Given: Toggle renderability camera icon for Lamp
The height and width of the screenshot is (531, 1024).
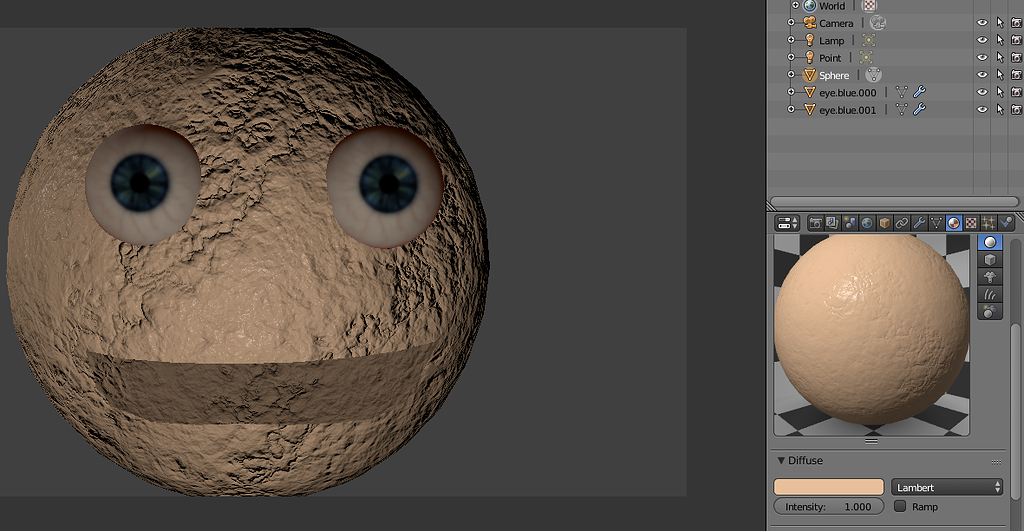Looking at the screenshot, I should click(1017, 40).
